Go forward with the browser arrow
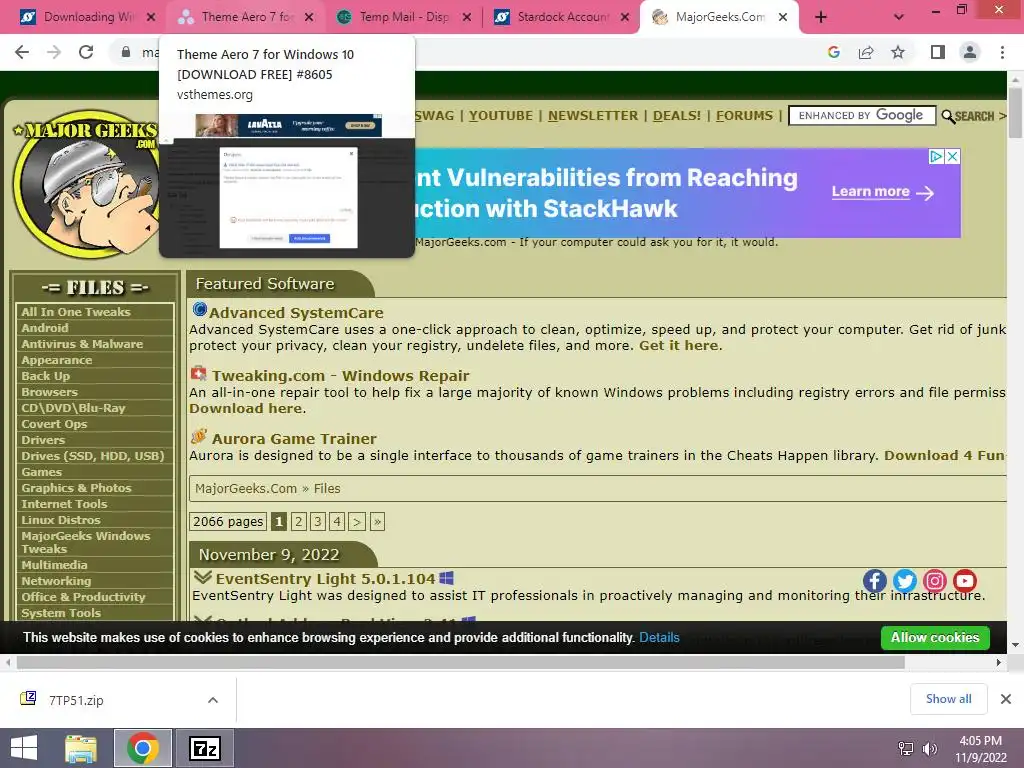This screenshot has height=768, width=1024. 54,52
